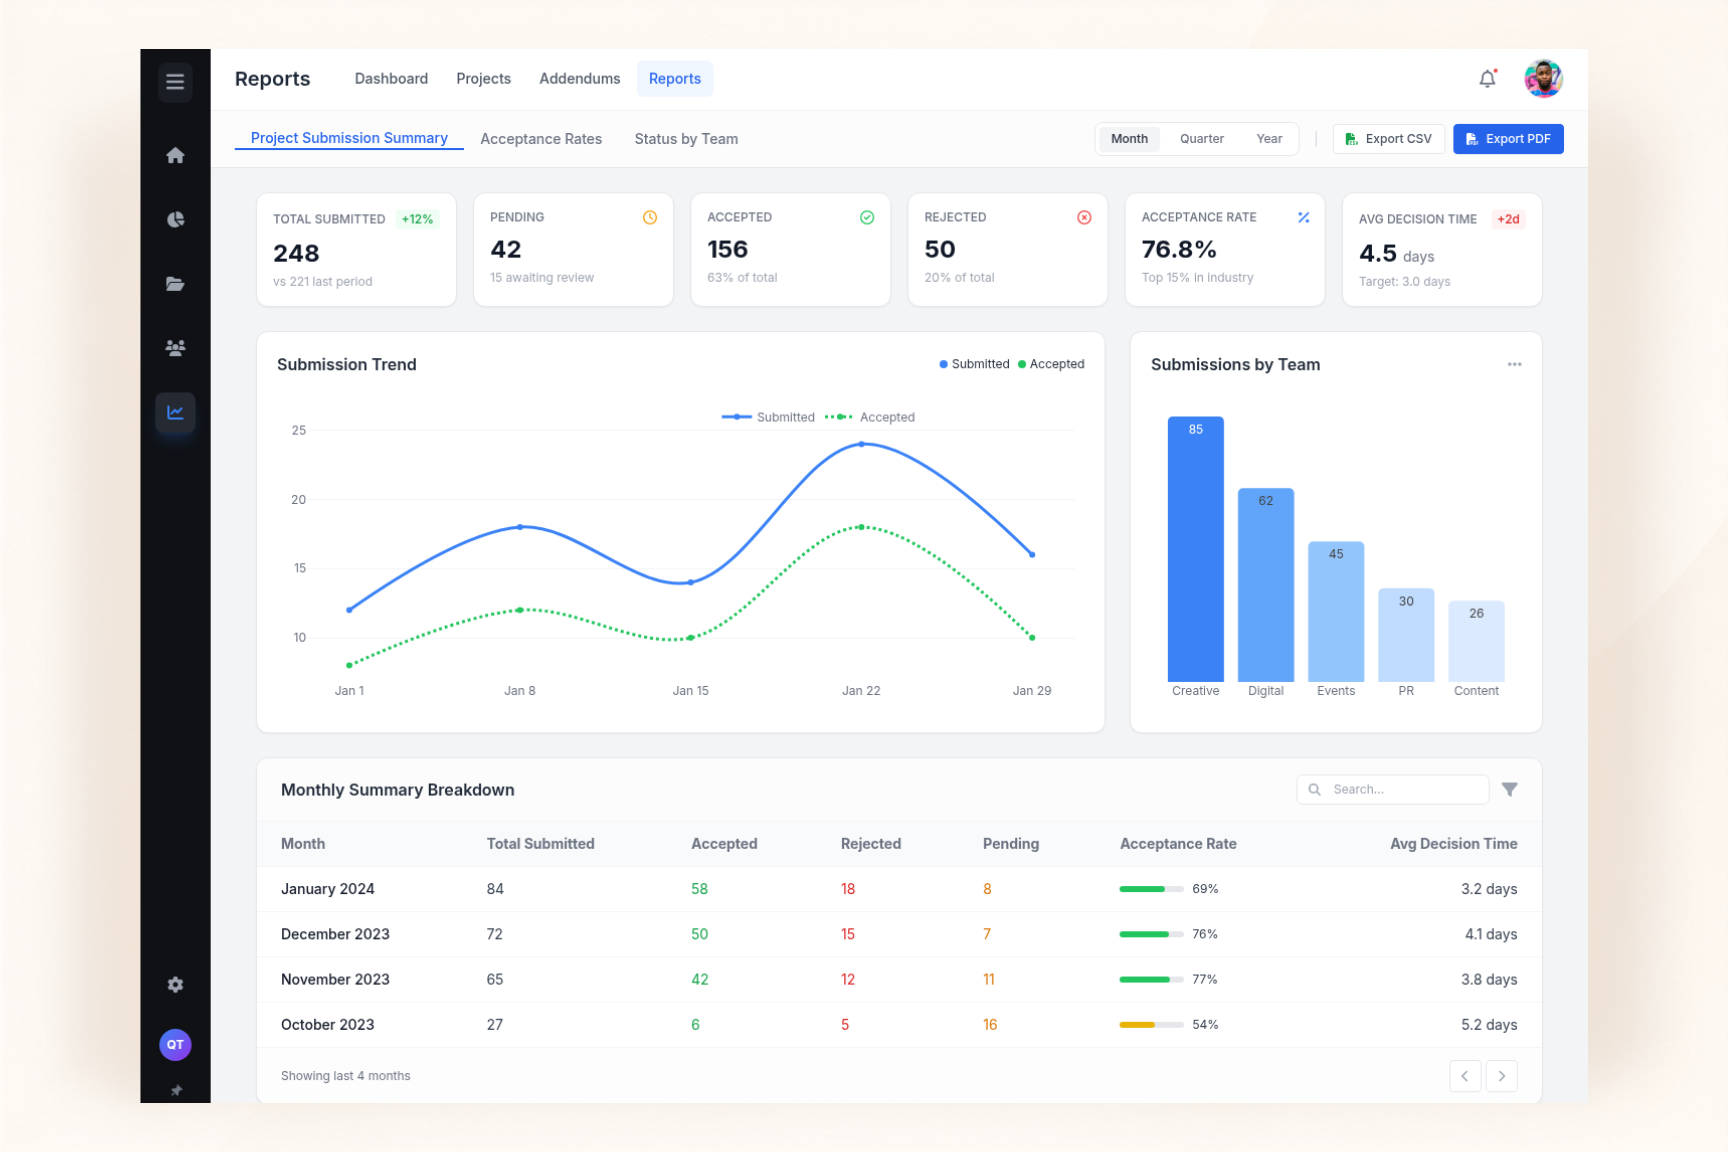The image size is (1728, 1152).
Task: Open the Addendums nav item
Action: click(x=579, y=79)
